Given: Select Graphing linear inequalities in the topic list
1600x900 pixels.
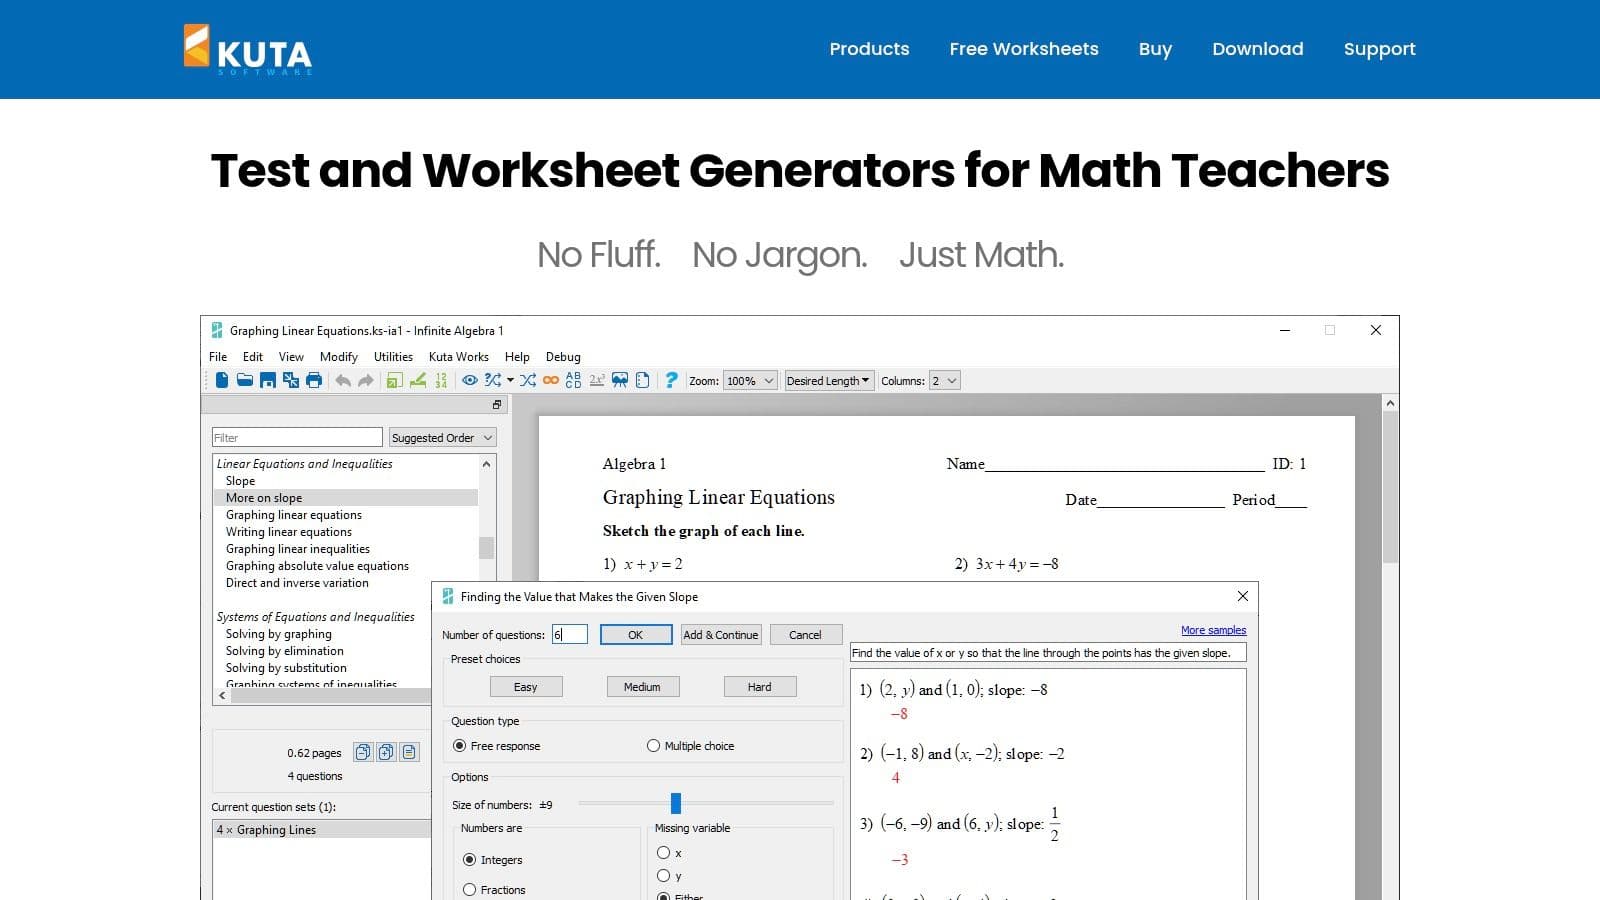Looking at the screenshot, I should click(x=297, y=548).
